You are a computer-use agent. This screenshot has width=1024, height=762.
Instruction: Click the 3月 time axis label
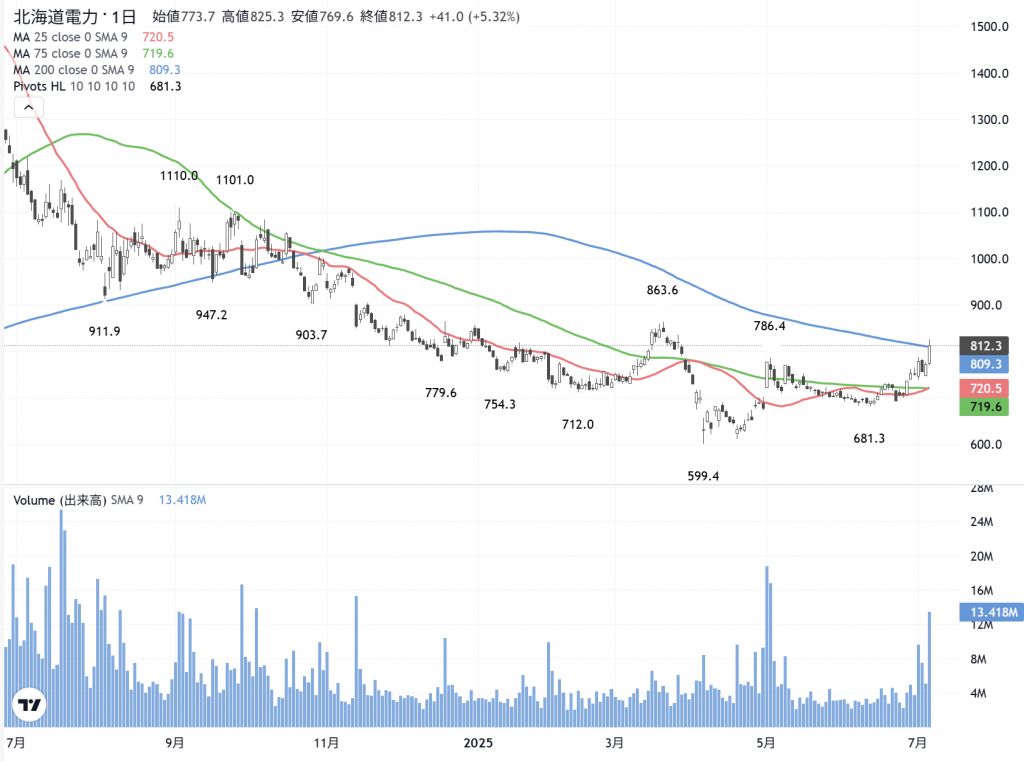coord(614,743)
